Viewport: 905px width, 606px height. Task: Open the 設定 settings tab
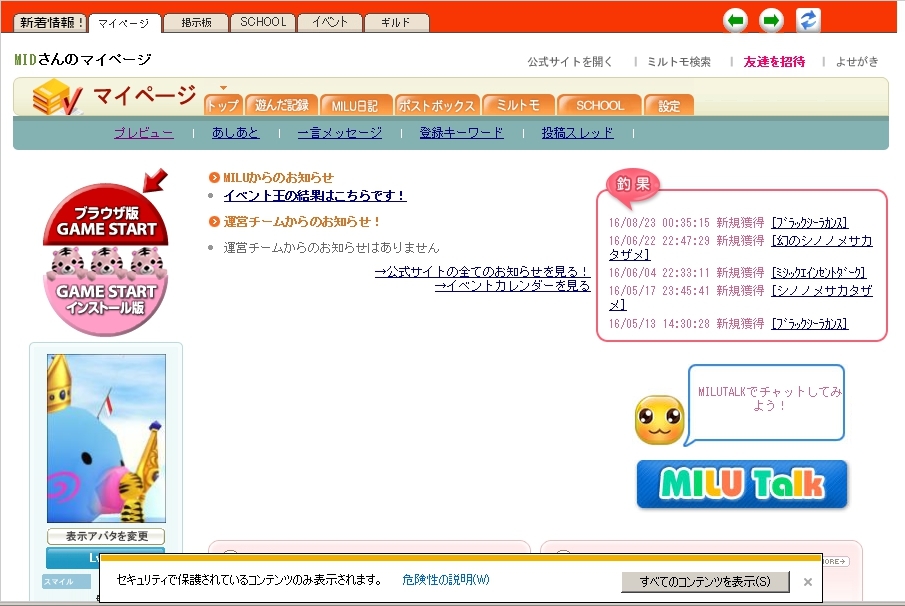[668, 105]
